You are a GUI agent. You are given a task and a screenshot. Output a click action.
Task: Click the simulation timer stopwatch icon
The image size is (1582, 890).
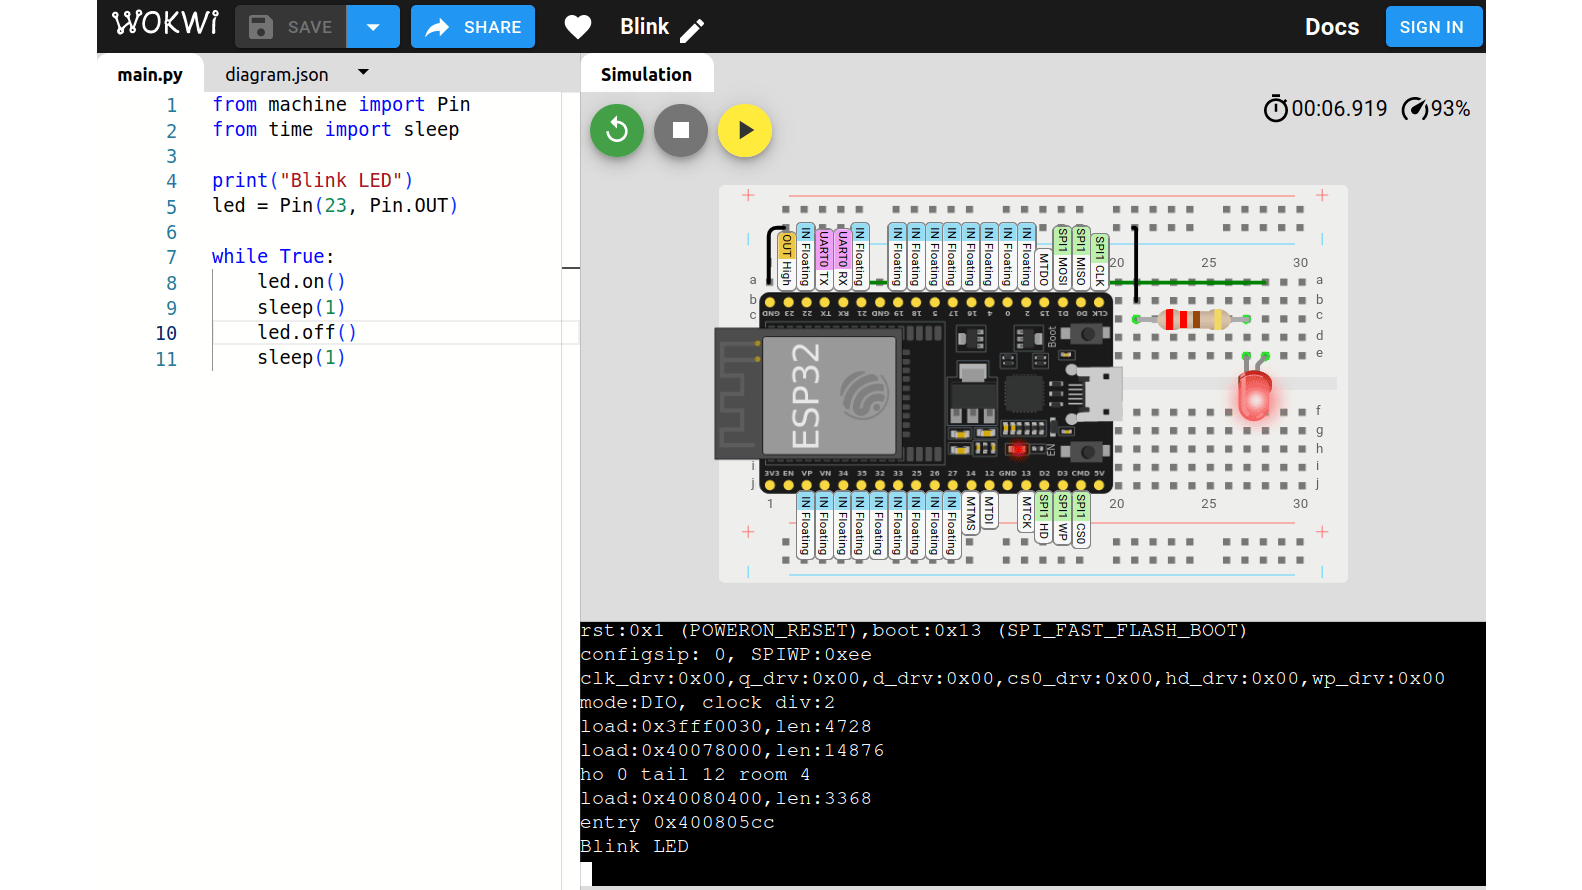tap(1276, 108)
